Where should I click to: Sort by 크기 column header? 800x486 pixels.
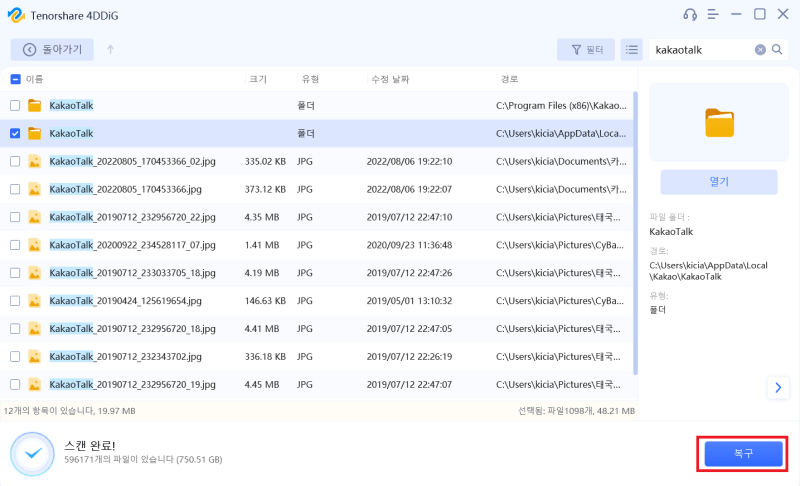tap(258, 79)
